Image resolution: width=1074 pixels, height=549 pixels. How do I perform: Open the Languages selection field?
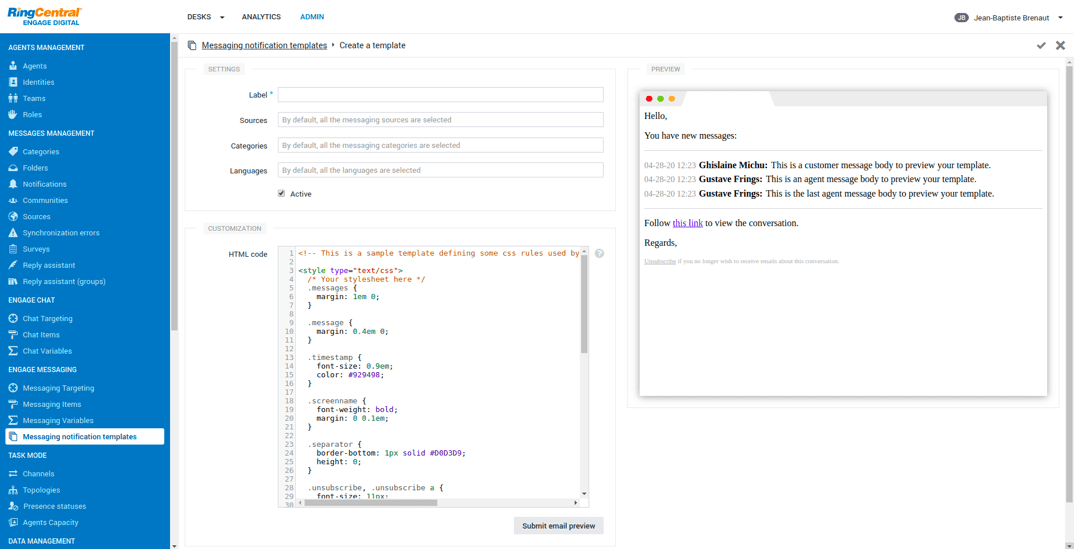[440, 171]
